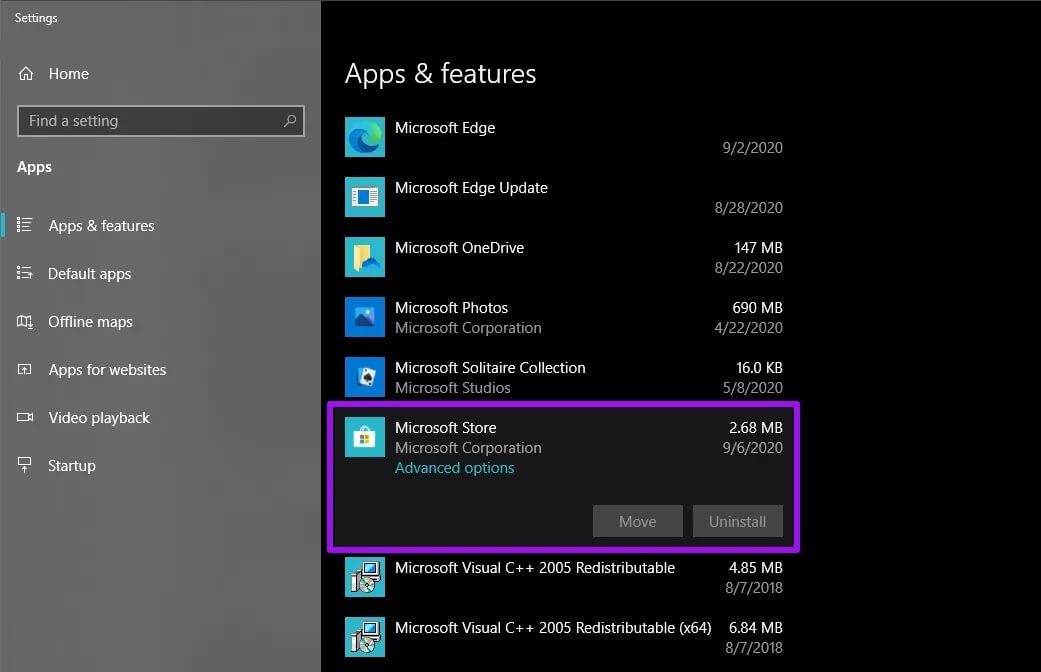Select Visual C++ 2005 Redistributable name
This screenshot has width=1041, height=672.
click(535, 568)
